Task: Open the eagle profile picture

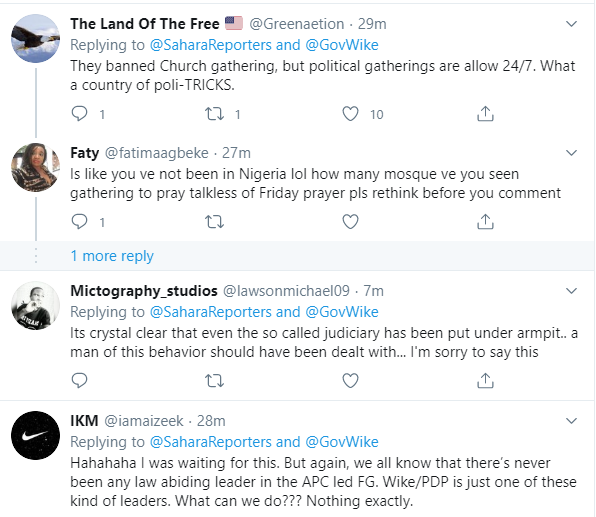Action: pos(35,38)
